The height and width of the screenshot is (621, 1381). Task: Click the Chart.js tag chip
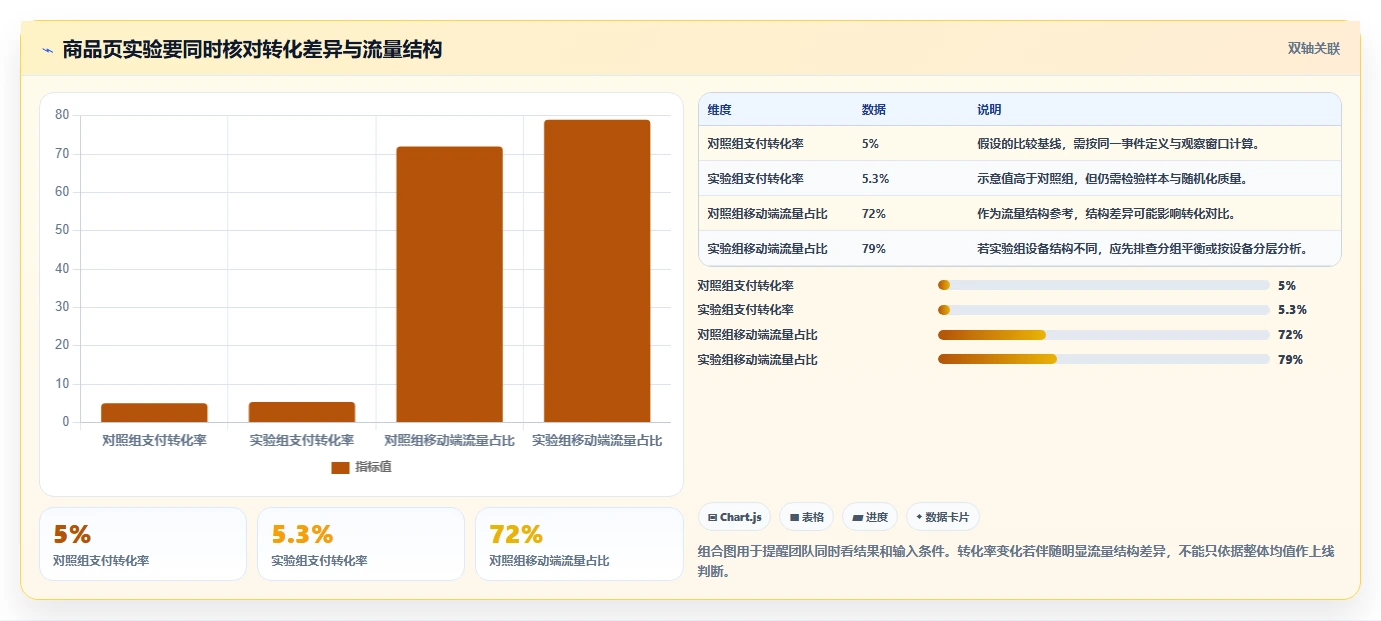coord(734,517)
